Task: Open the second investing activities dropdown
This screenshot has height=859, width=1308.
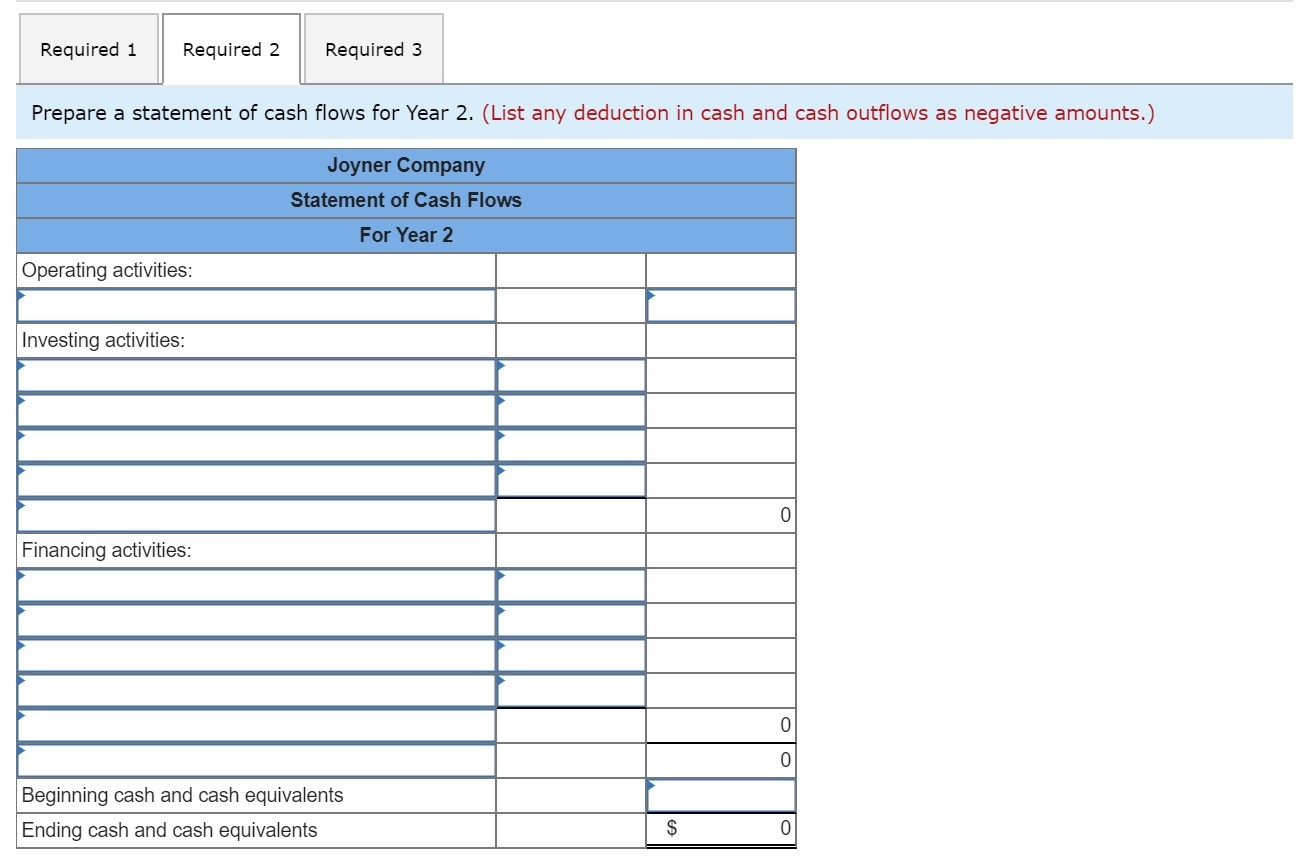Action: coord(255,410)
